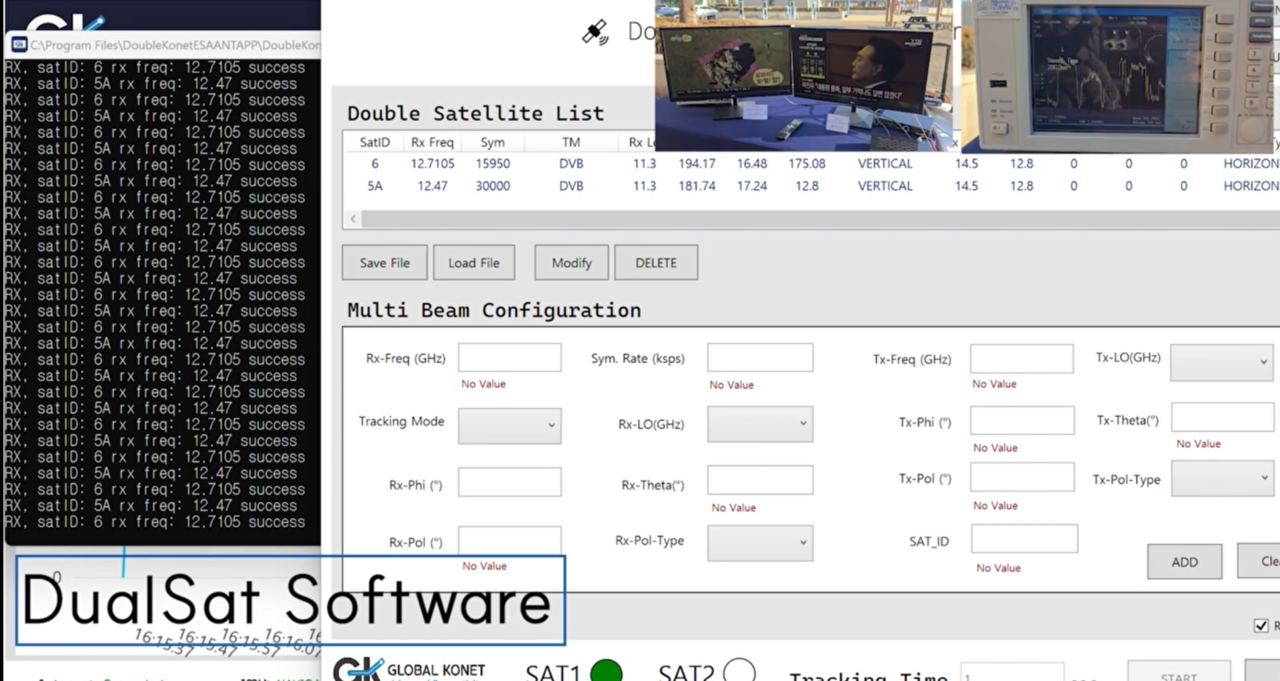Open the Tx-LO(GHz) dropdown
Screen dimensions: 1280x681
click(x=1222, y=362)
